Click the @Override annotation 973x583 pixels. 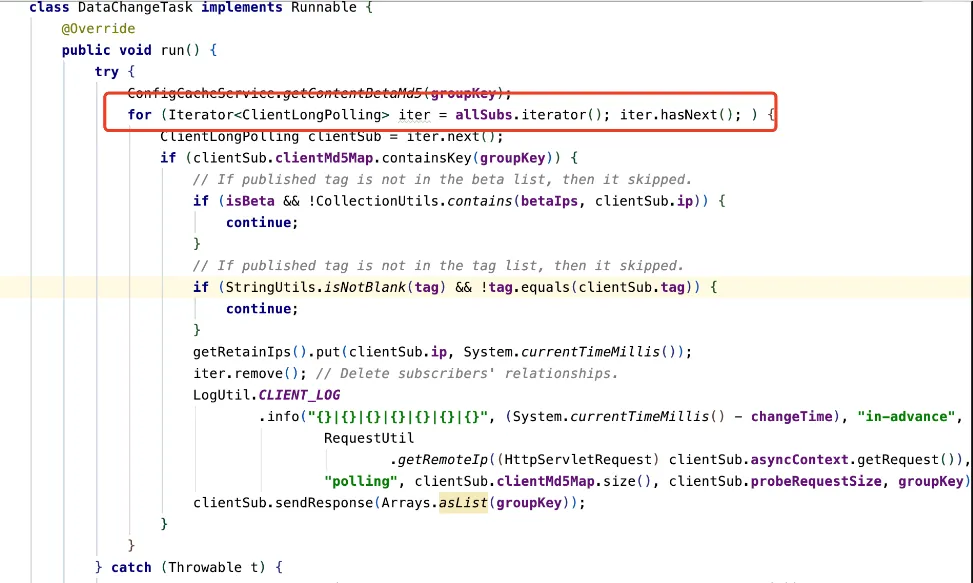click(x=98, y=29)
